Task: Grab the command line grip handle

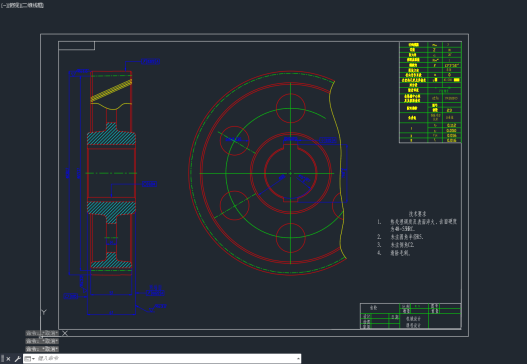Action: click(3, 359)
